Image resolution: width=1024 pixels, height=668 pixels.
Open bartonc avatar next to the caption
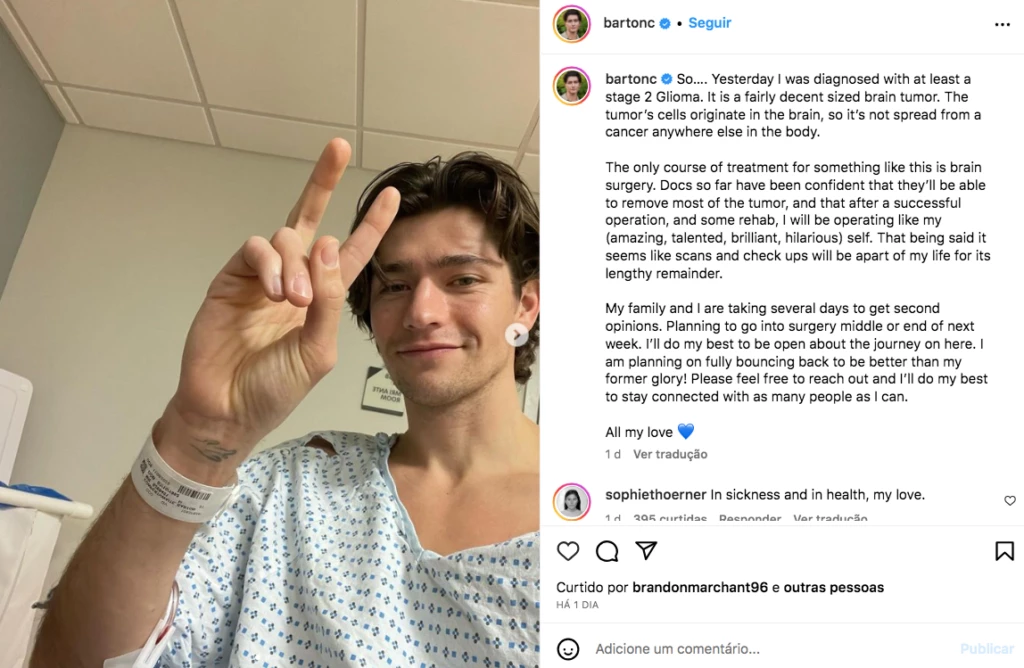571,86
